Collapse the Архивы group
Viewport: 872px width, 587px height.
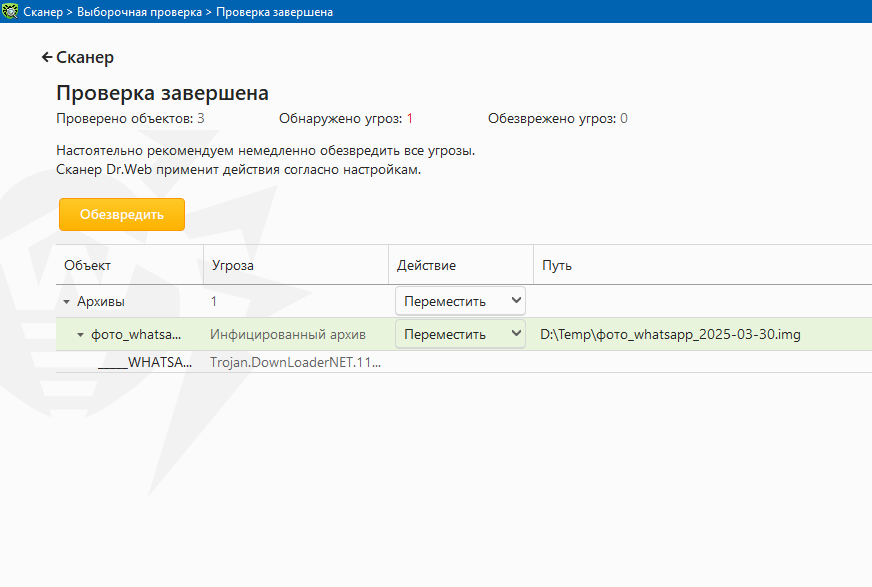tap(67, 302)
